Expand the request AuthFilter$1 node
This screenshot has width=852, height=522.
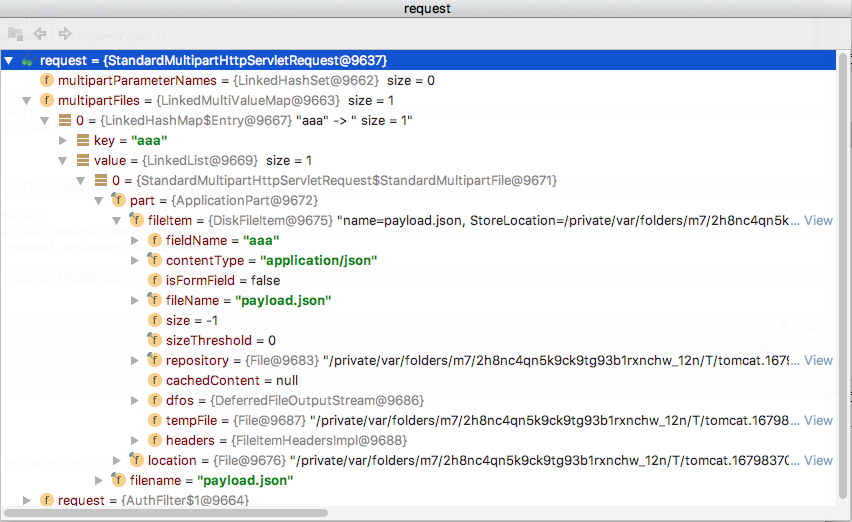click(27, 500)
